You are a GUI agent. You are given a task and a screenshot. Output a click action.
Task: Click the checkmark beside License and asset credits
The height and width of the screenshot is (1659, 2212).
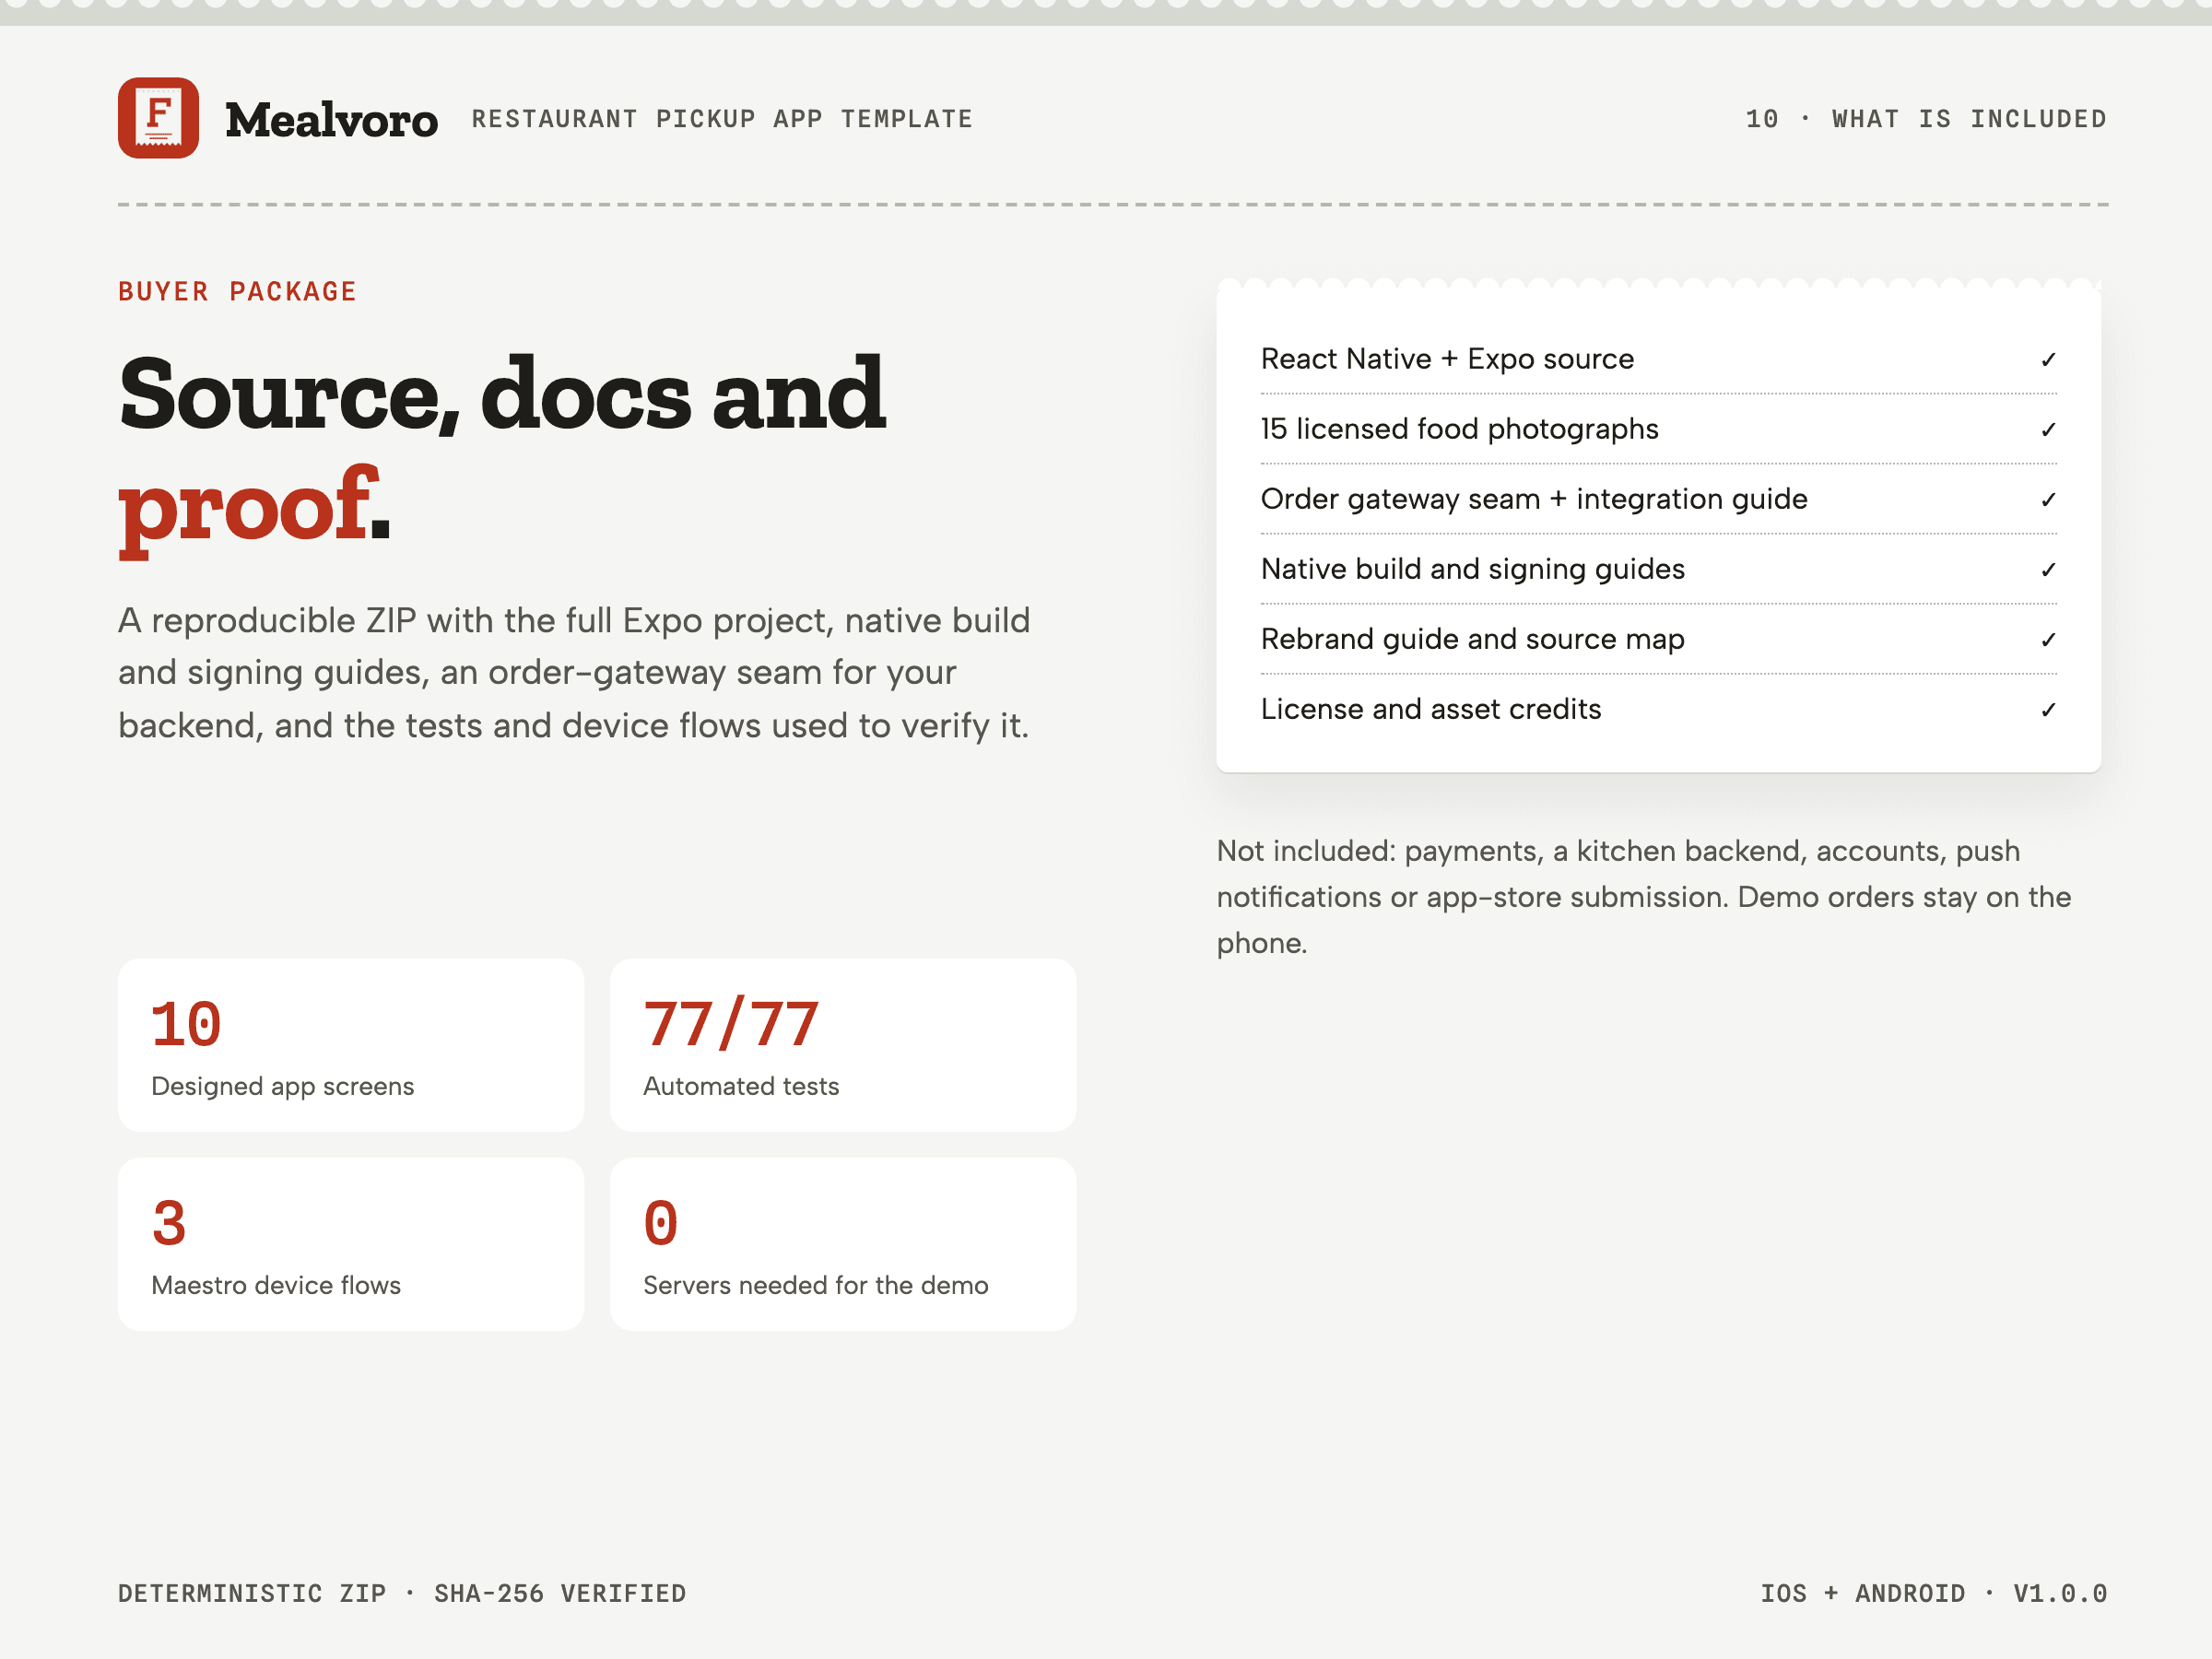tap(2048, 709)
